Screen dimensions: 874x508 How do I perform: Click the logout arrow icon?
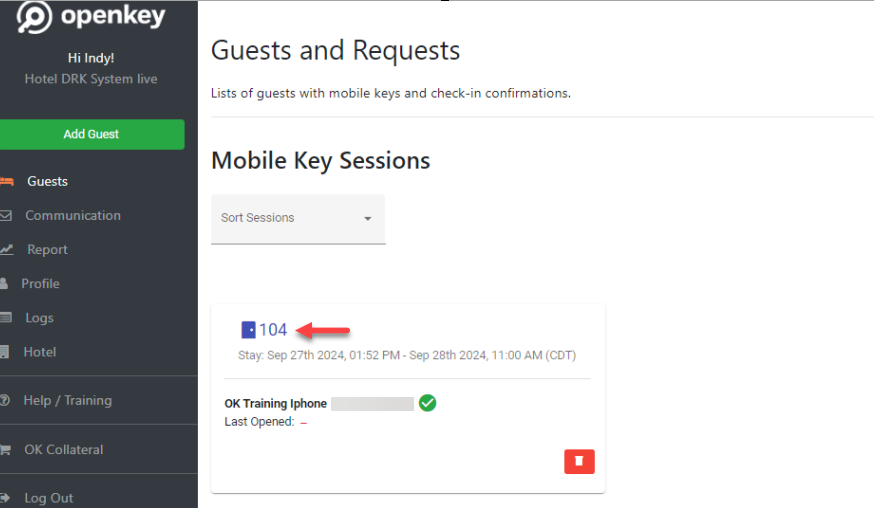pos(5,498)
